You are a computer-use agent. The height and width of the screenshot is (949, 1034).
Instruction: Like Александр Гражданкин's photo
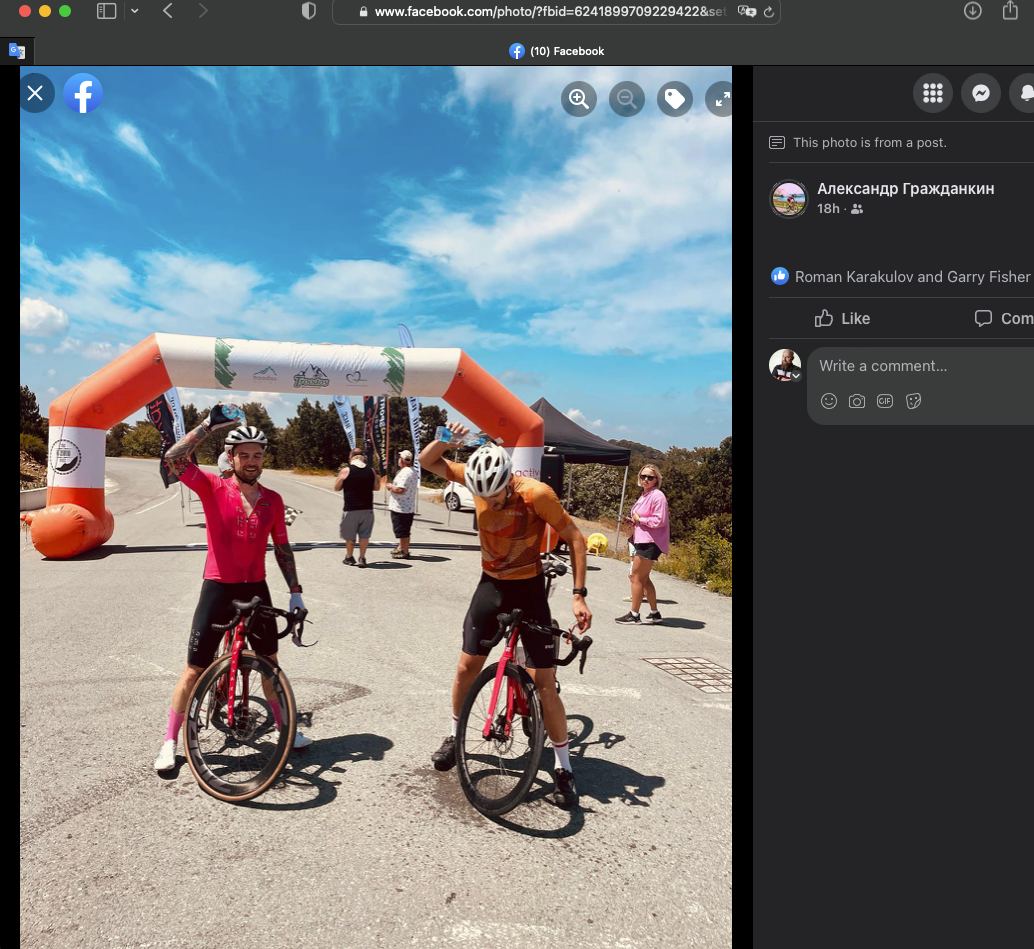tap(842, 318)
